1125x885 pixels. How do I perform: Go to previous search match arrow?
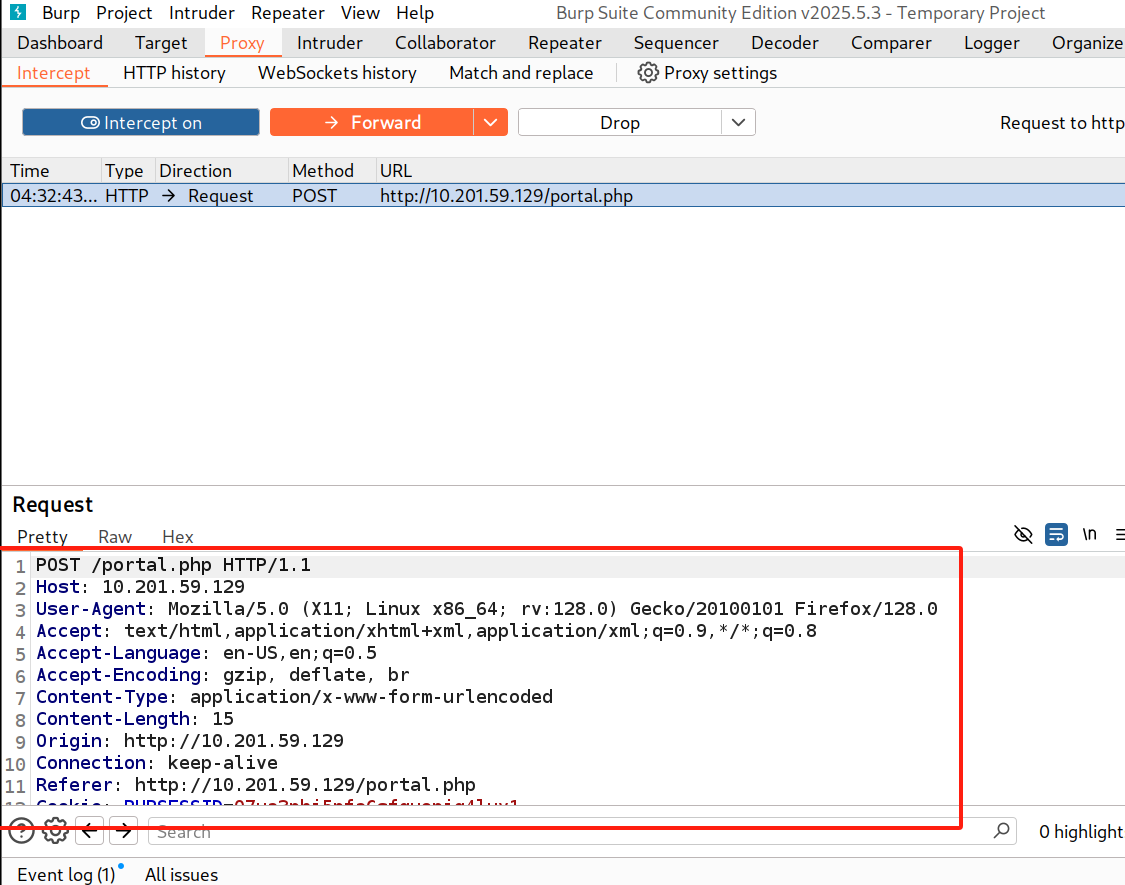[x=90, y=831]
